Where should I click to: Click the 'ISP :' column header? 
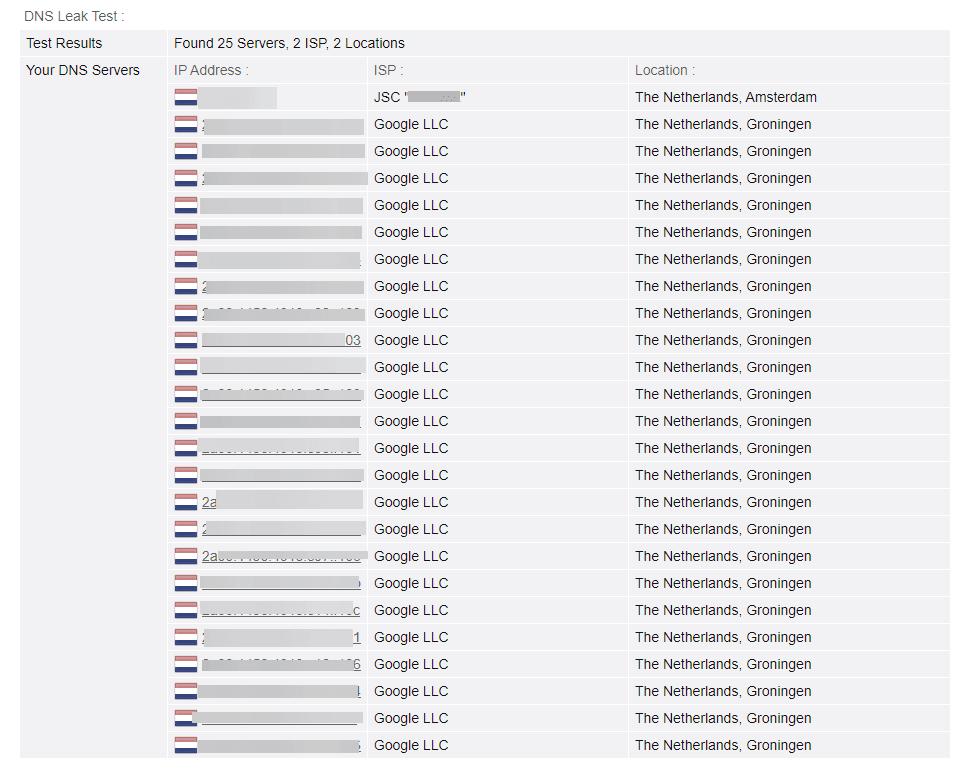(388, 71)
